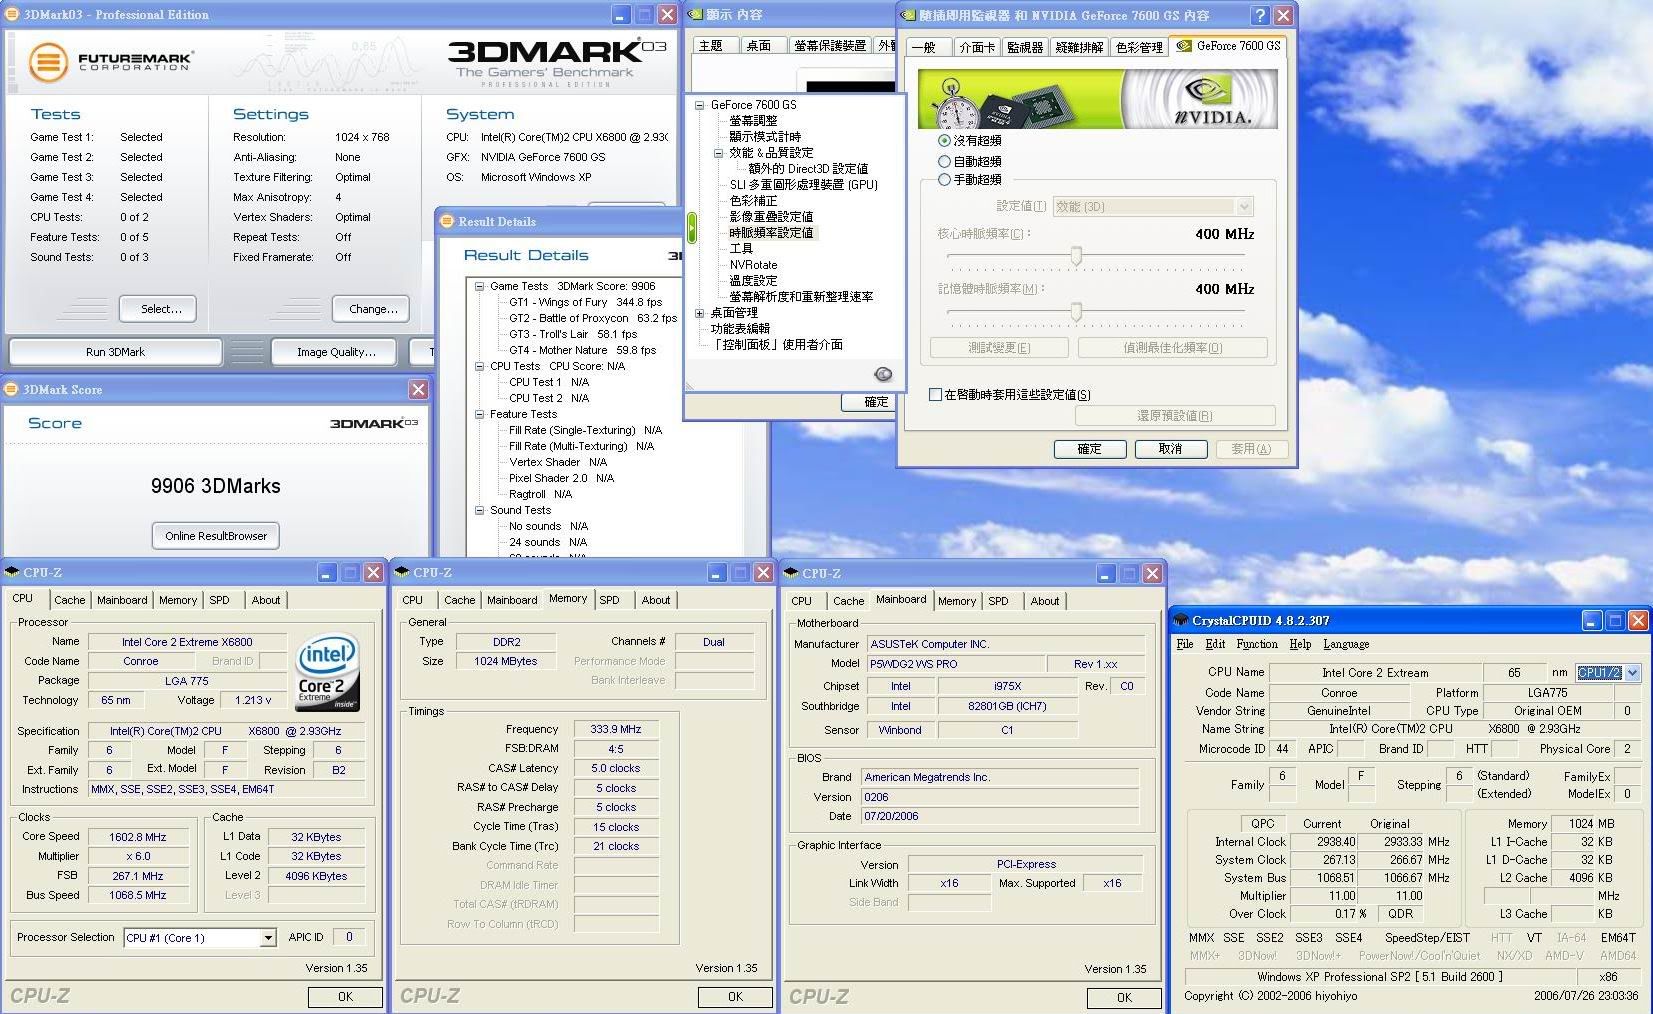Switch to the 色彩管理 tab

point(1139,47)
